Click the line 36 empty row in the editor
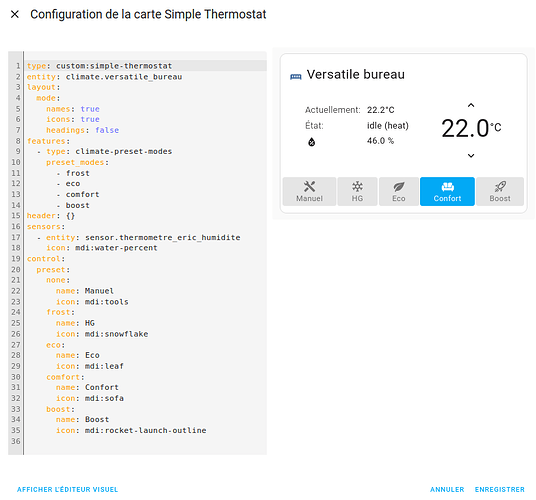The height and width of the screenshot is (500, 536). point(145,441)
